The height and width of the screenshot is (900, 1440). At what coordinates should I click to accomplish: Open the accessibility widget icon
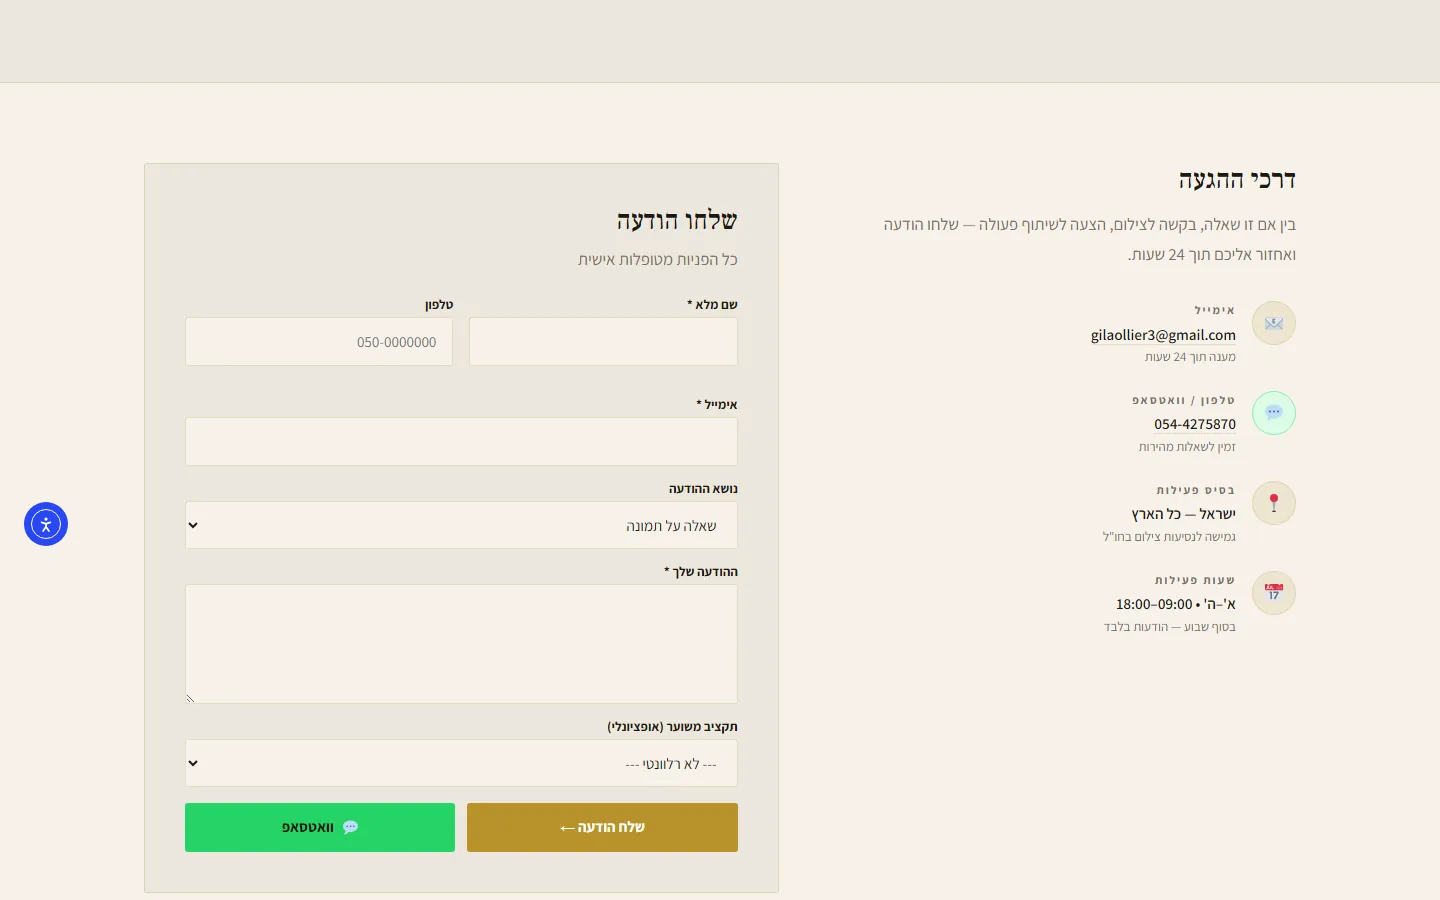46,524
